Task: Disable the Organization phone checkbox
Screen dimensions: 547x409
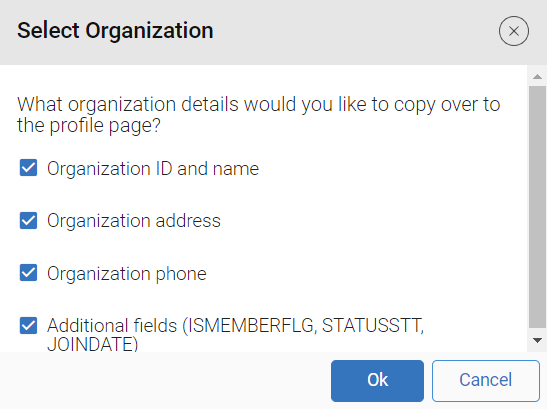Action: 28,273
